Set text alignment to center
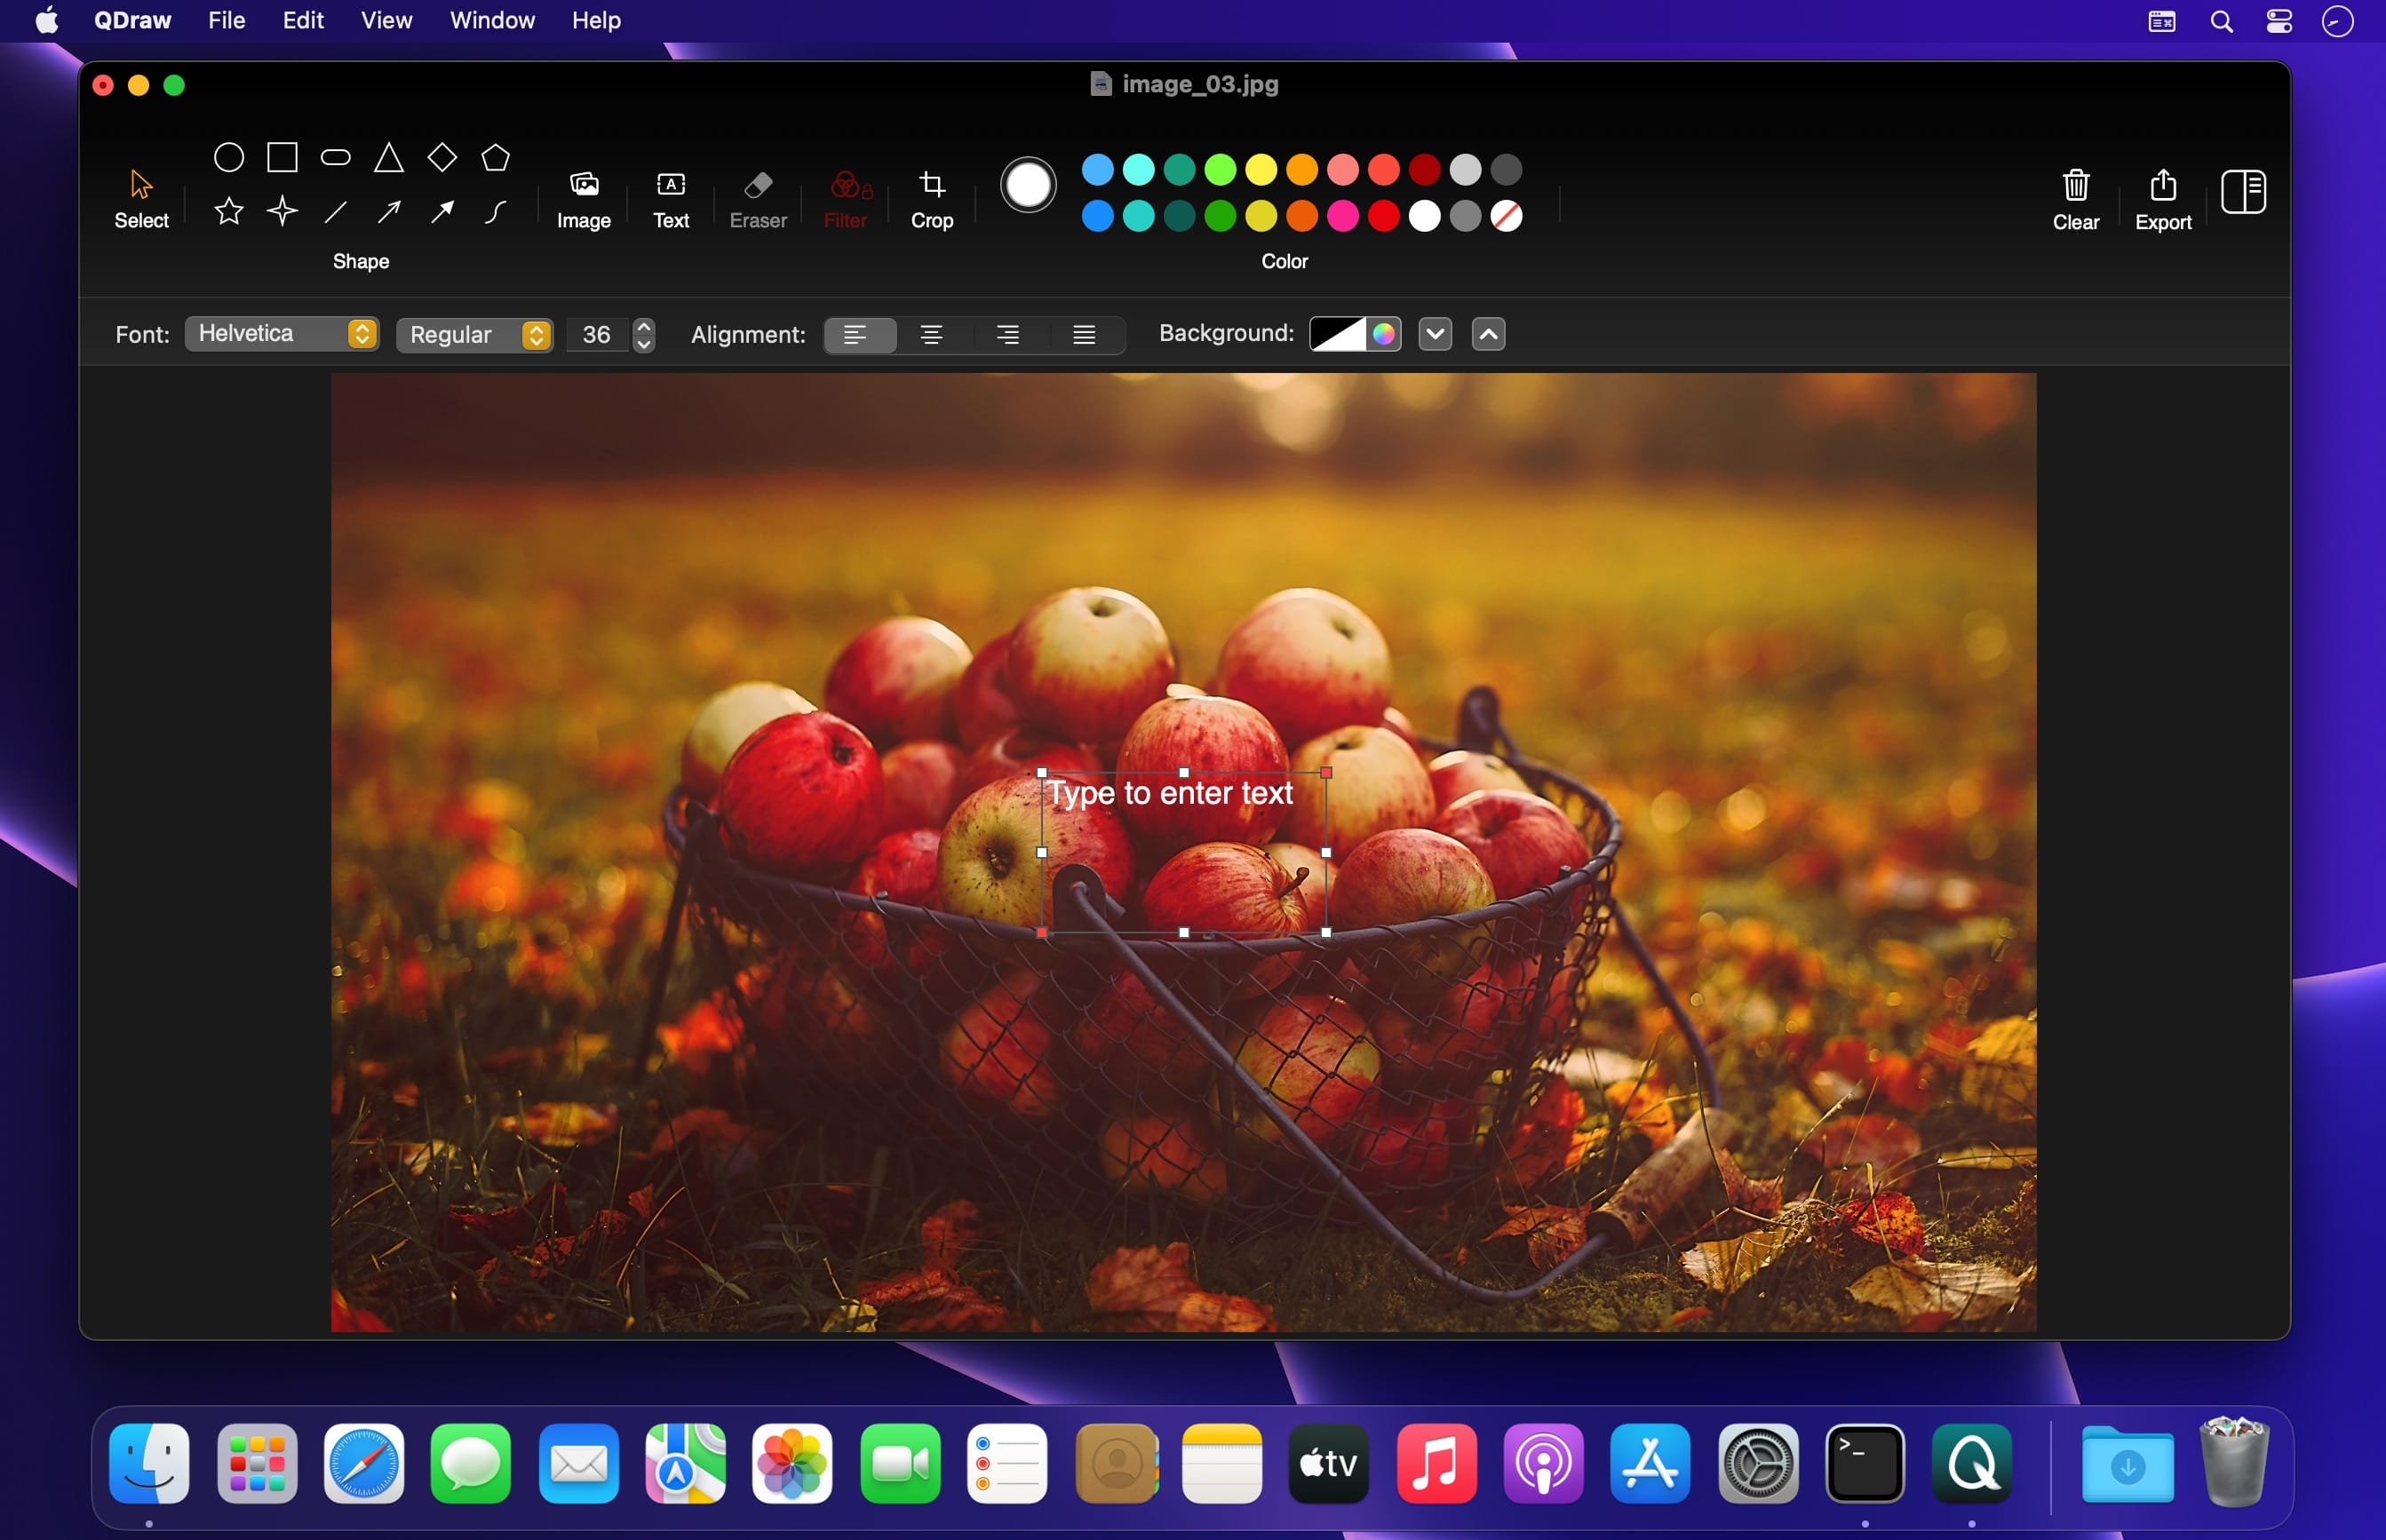This screenshot has width=2386, height=1540. [x=931, y=335]
